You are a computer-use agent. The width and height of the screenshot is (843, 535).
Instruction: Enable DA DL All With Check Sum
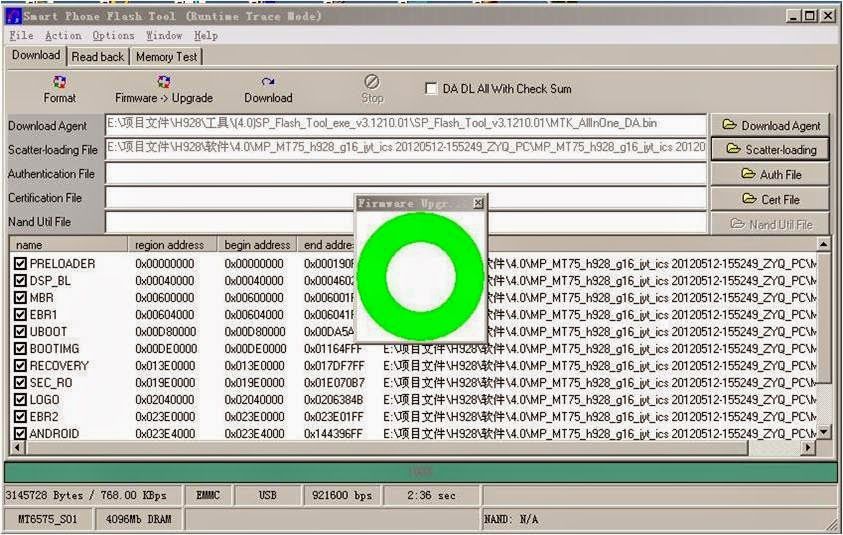click(431, 88)
